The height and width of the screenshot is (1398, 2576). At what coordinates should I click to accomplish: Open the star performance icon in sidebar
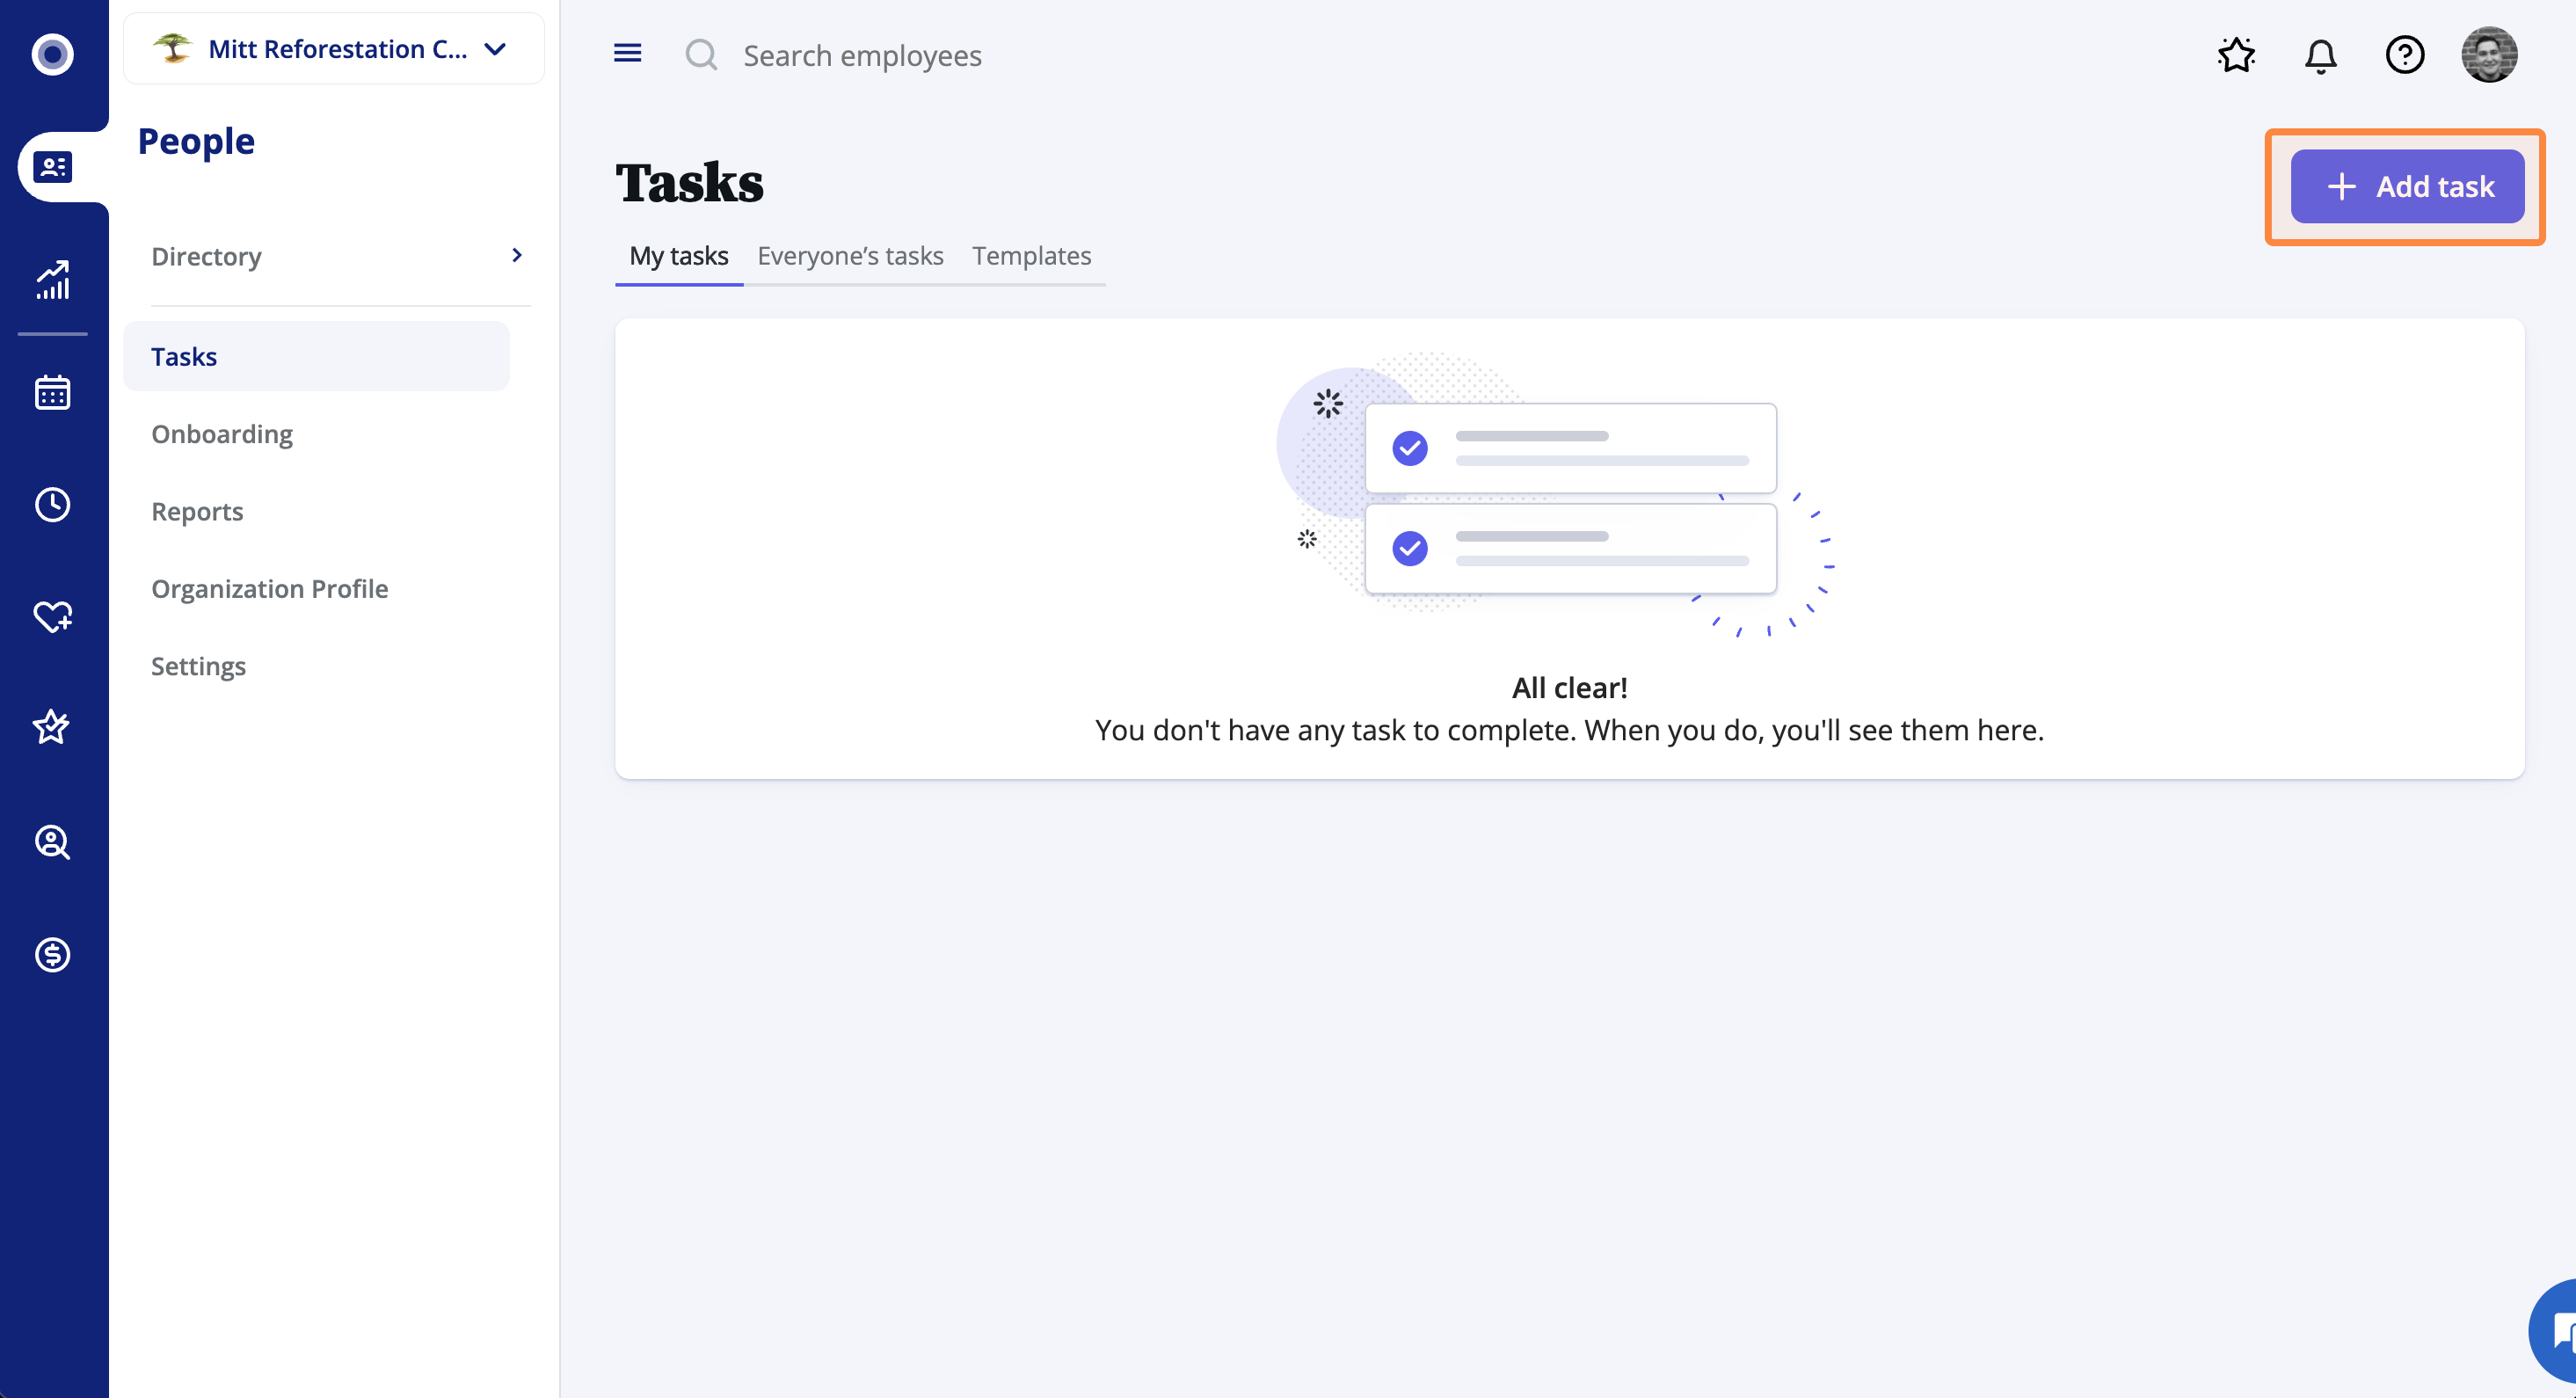(53, 727)
